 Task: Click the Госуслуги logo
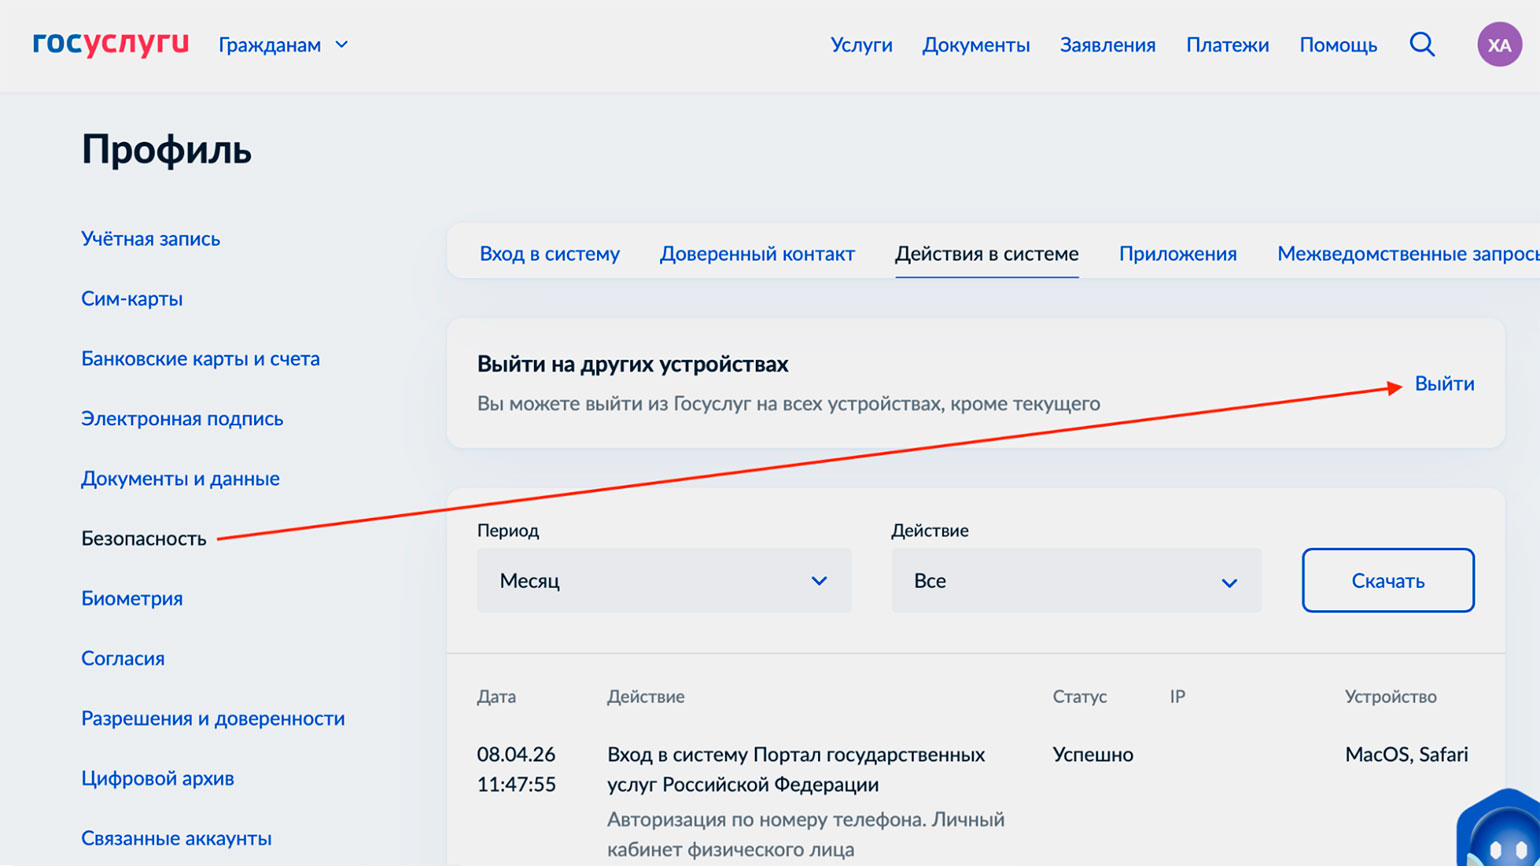point(110,44)
